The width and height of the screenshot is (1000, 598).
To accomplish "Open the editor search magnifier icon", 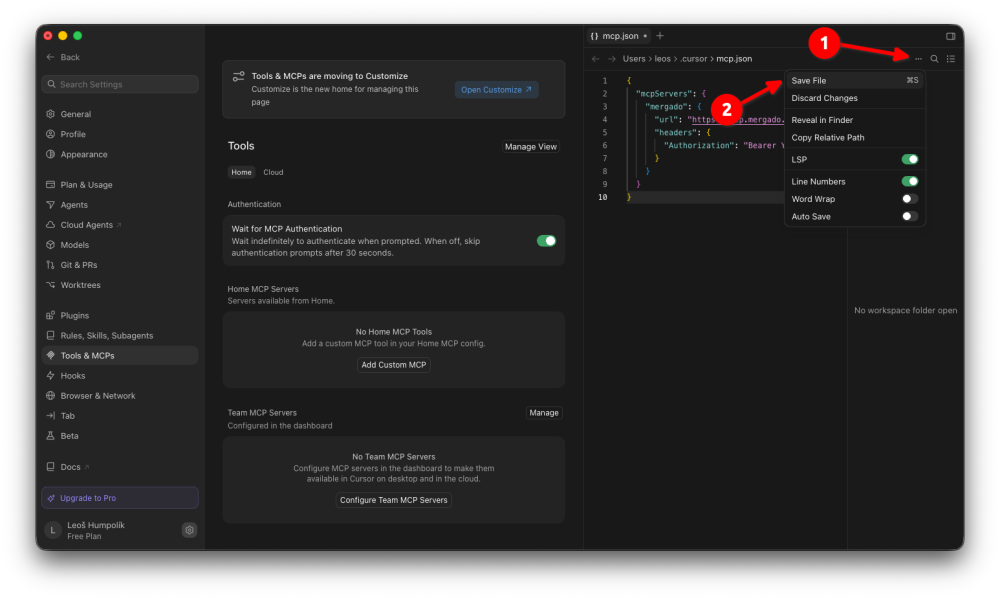I will 934,59.
